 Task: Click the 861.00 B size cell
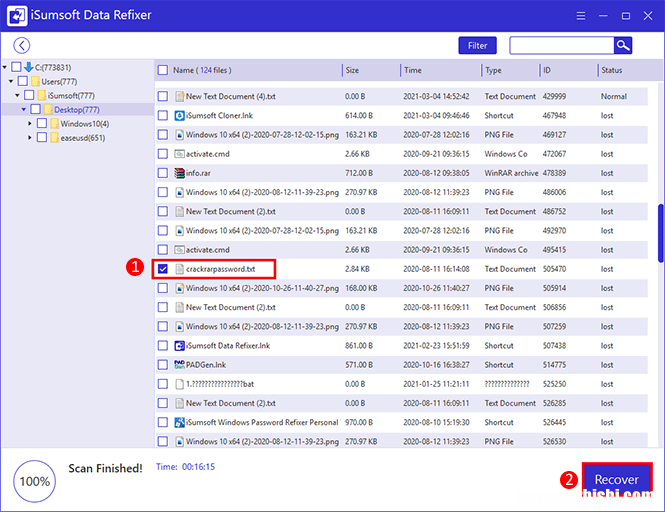(359, 346)
